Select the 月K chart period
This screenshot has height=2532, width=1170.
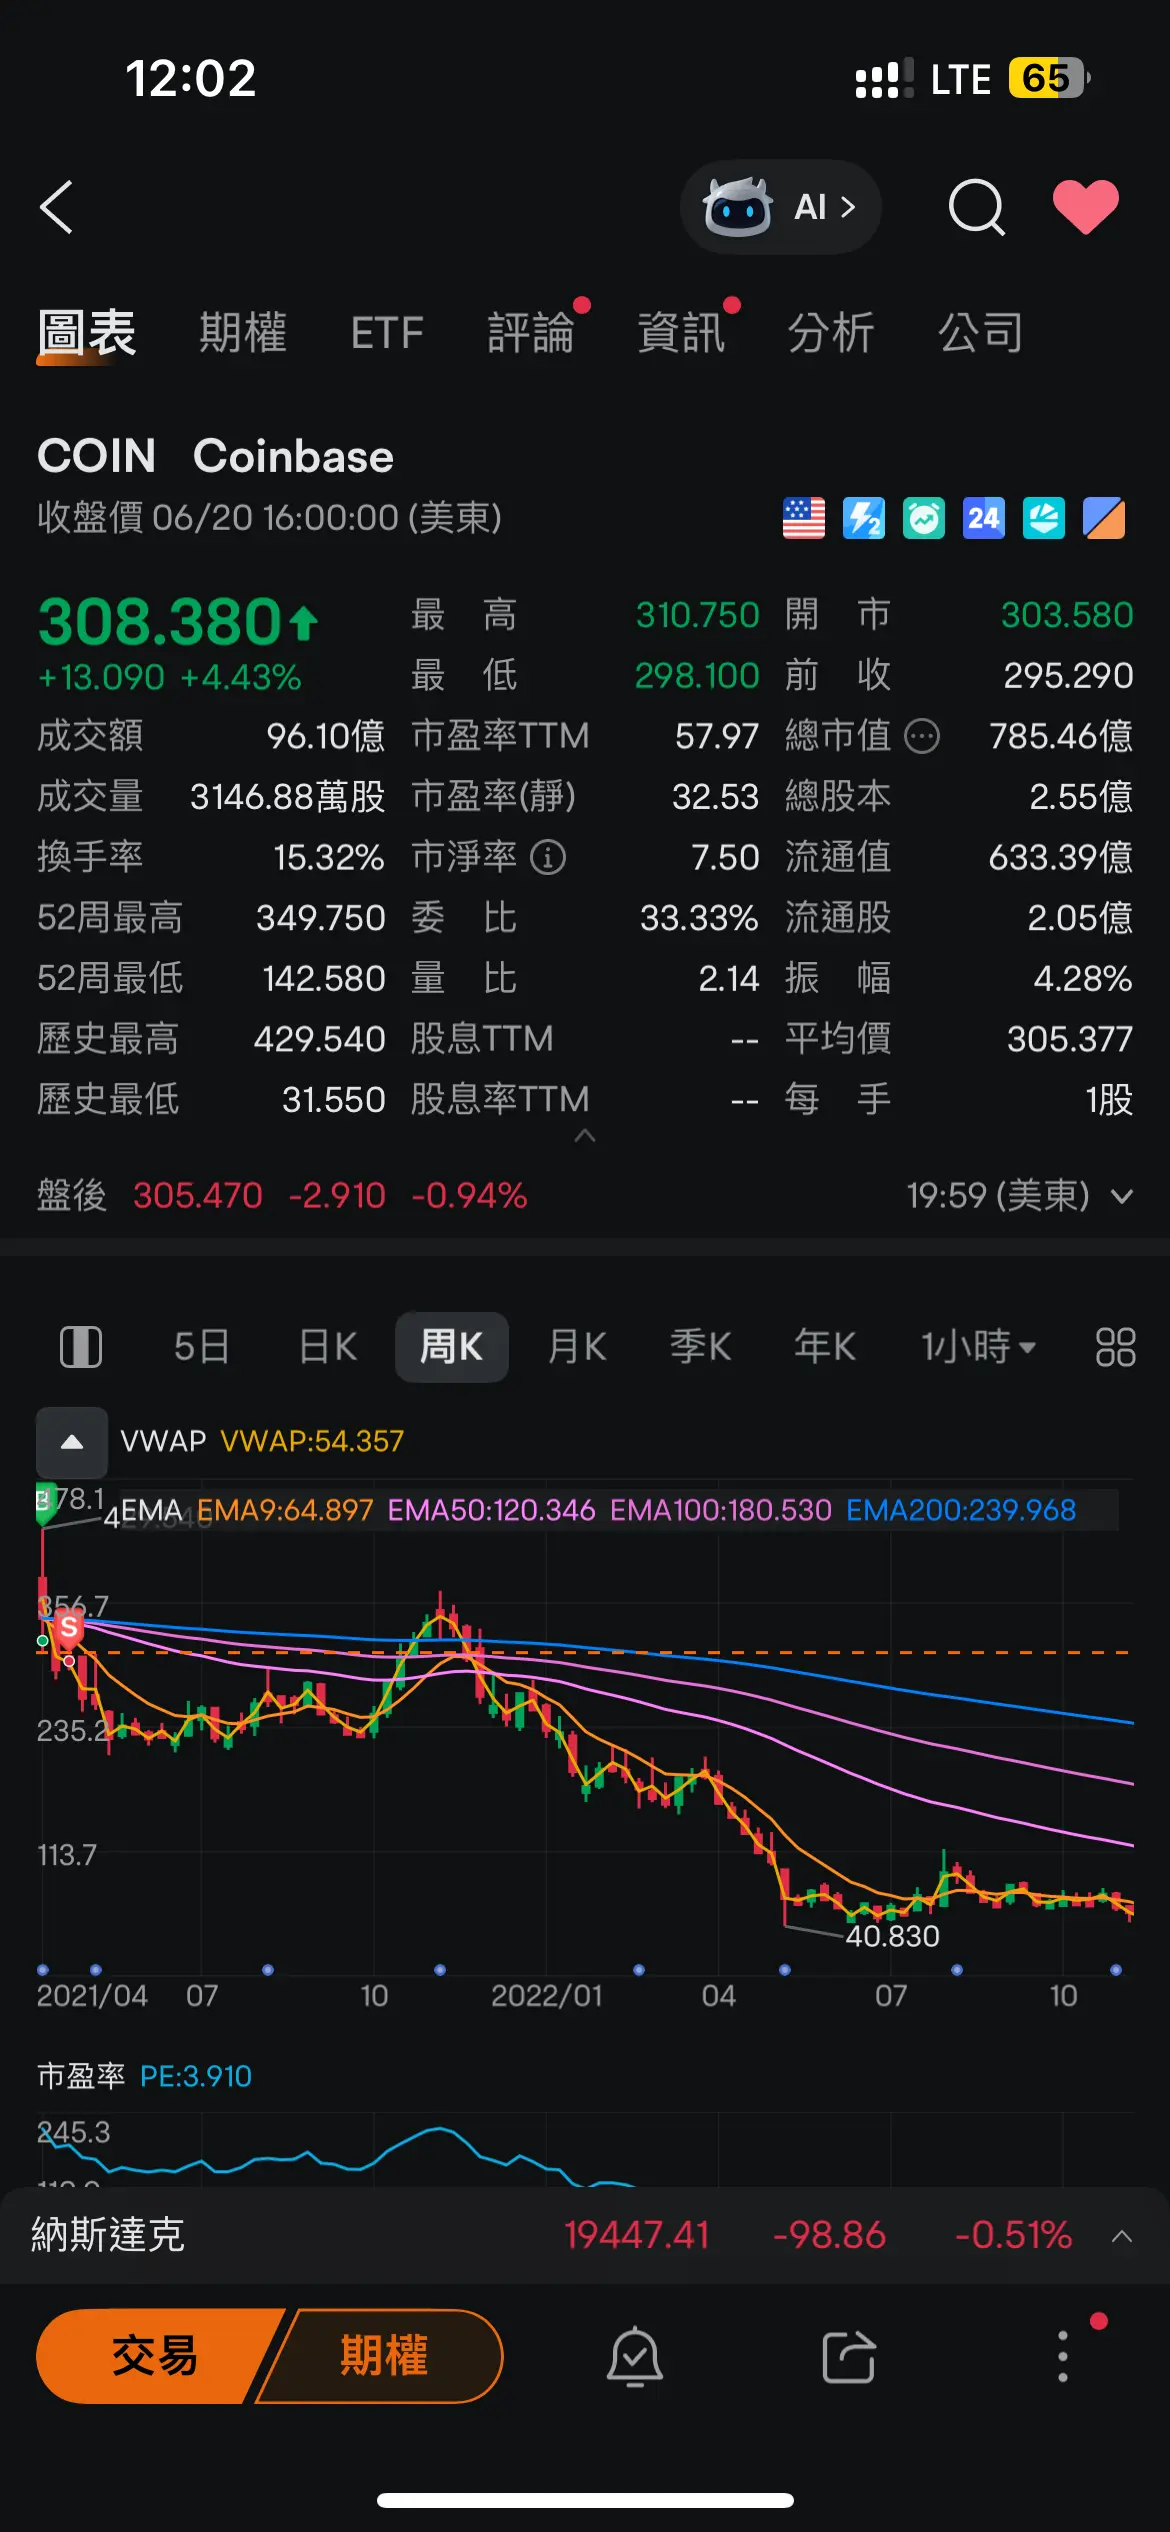[577, 1347]
